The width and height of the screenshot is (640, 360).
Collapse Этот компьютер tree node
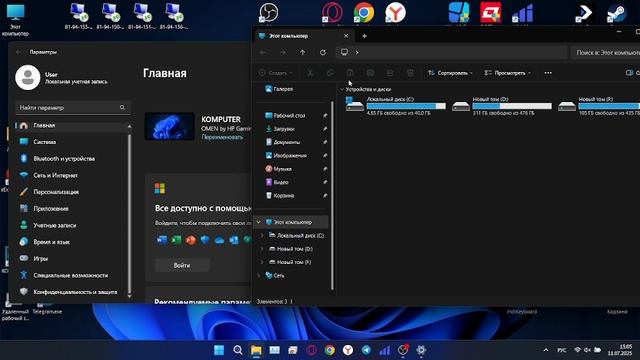click(258, 222)
